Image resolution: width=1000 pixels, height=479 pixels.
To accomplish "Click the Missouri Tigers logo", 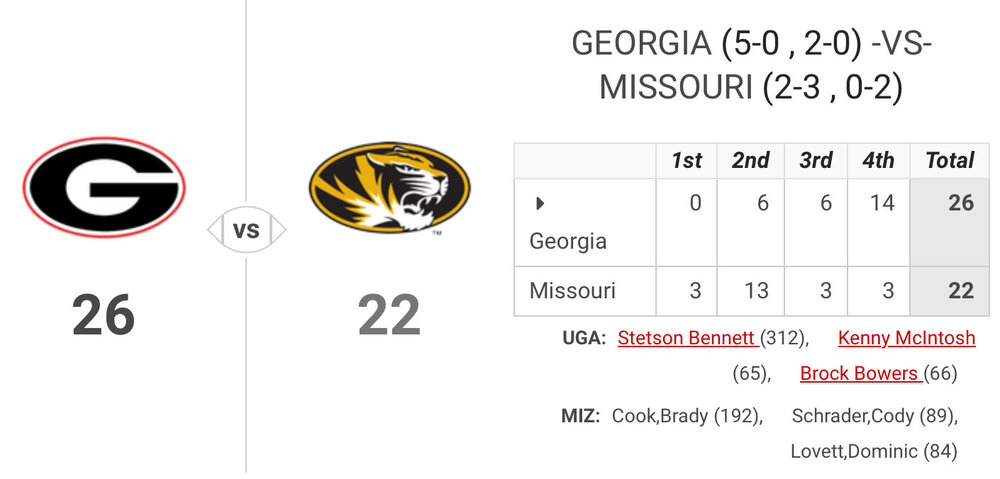I will 389,187.
